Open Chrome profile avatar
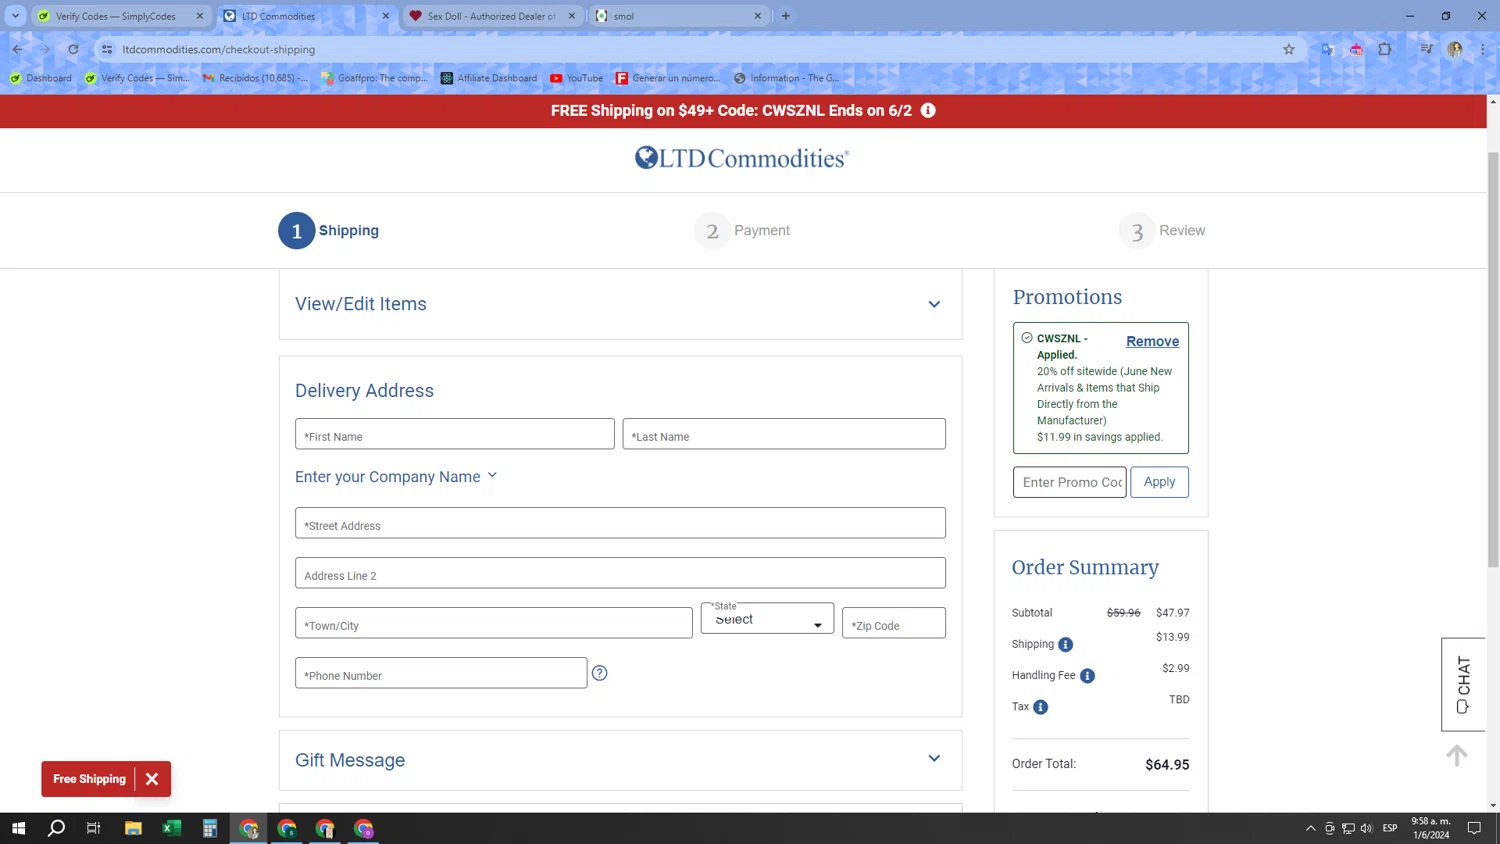 (1455, 49)
